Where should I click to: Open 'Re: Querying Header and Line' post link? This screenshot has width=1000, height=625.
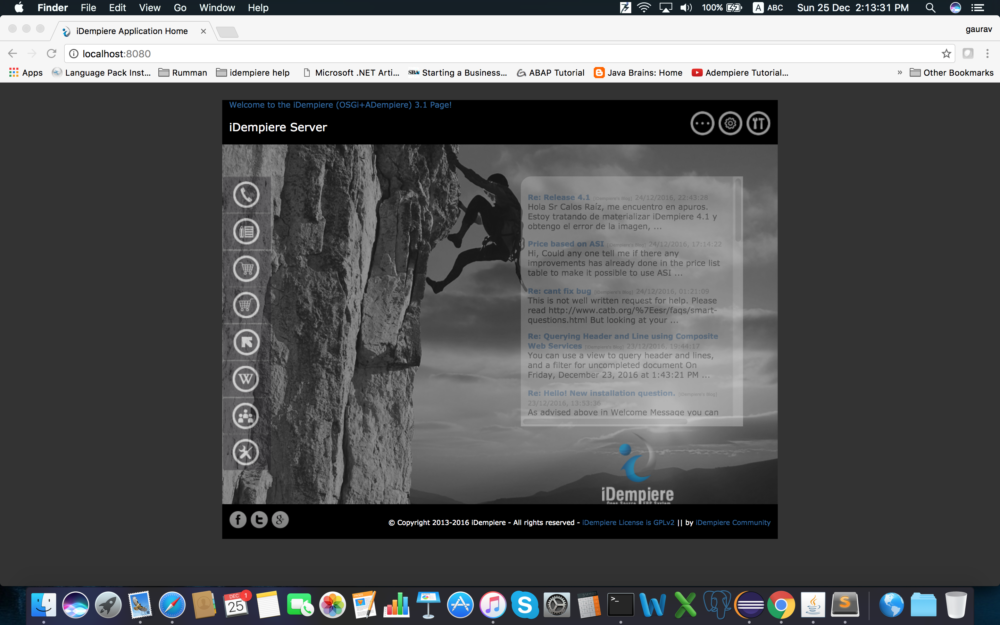point(622,341)
